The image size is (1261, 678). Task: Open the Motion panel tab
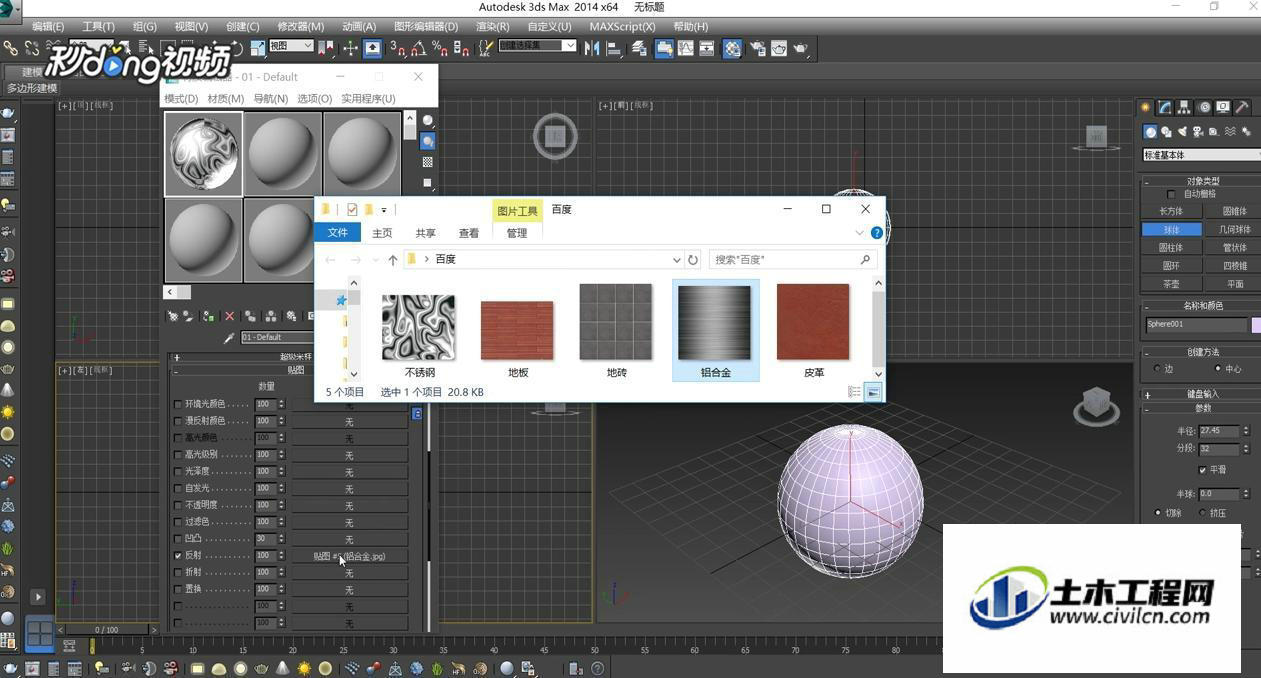[1204, 107]
